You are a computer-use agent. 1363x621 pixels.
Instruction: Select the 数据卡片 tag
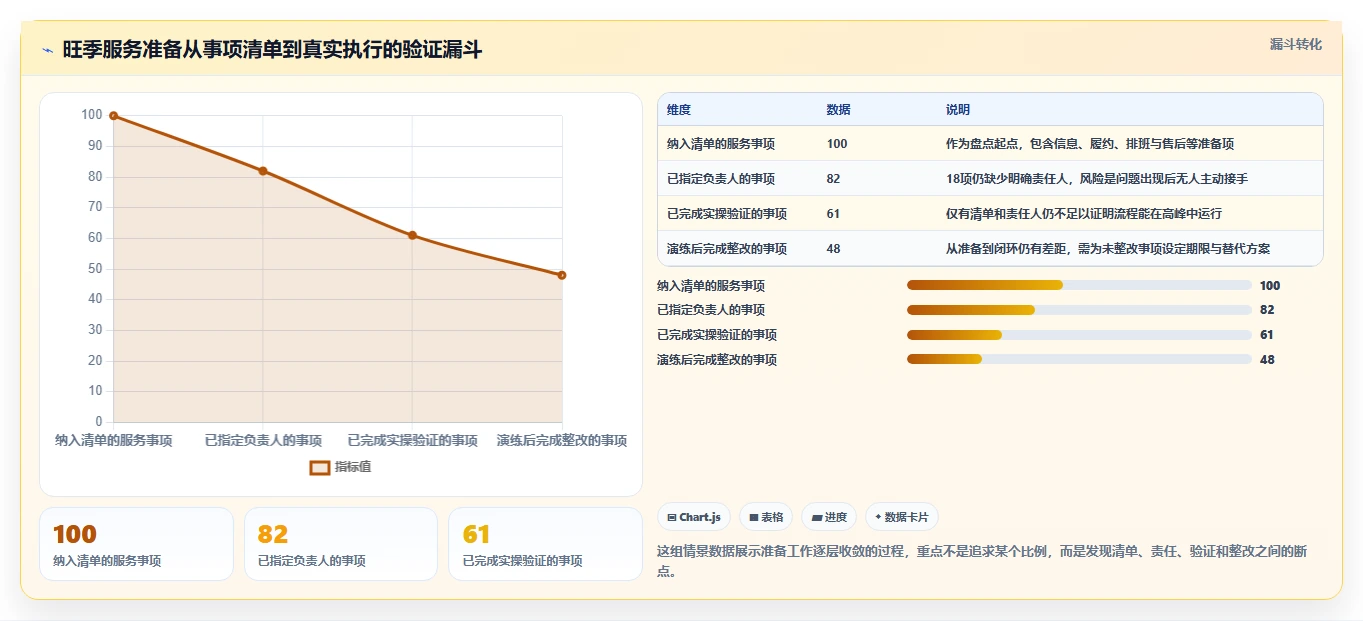(x=902, y=517)
